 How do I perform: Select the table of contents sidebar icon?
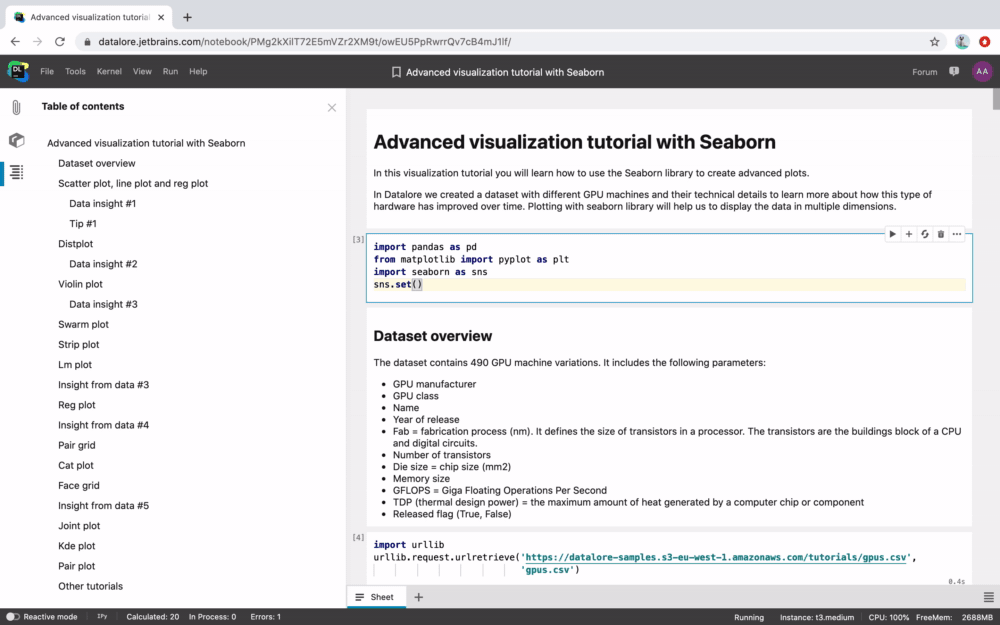pos(17,172)
